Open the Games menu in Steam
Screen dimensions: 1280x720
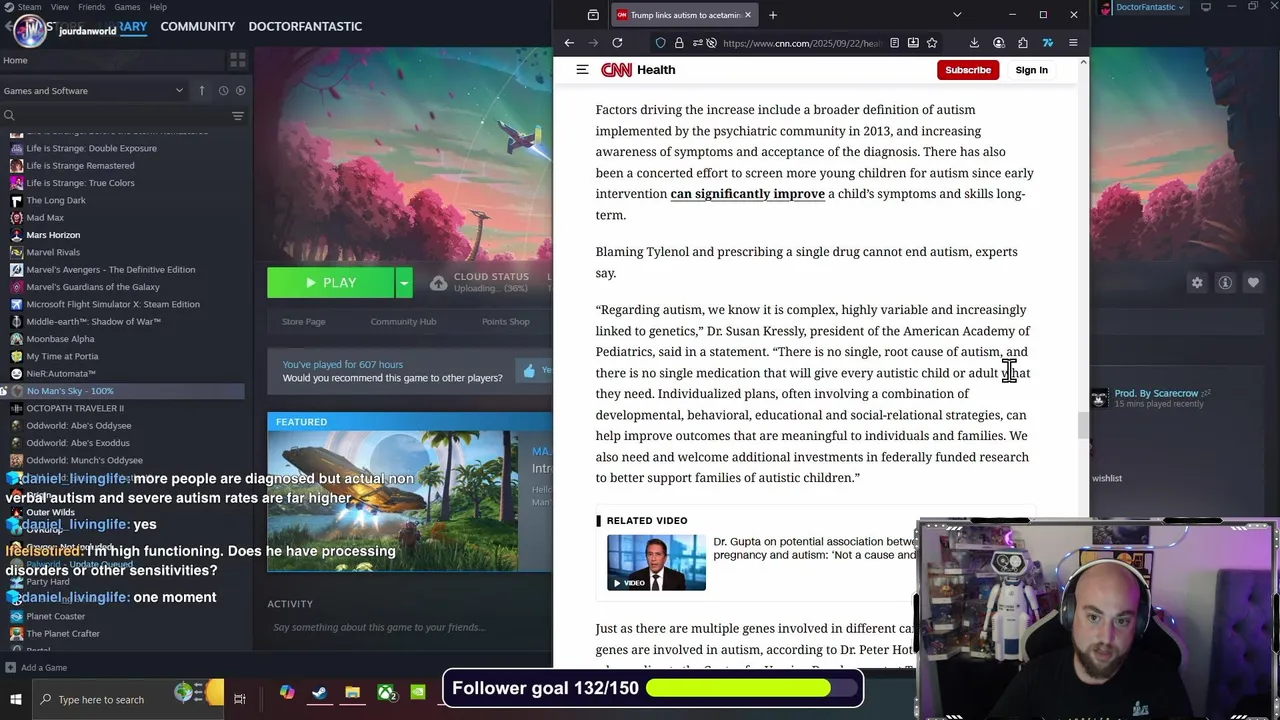pos(127,7)
